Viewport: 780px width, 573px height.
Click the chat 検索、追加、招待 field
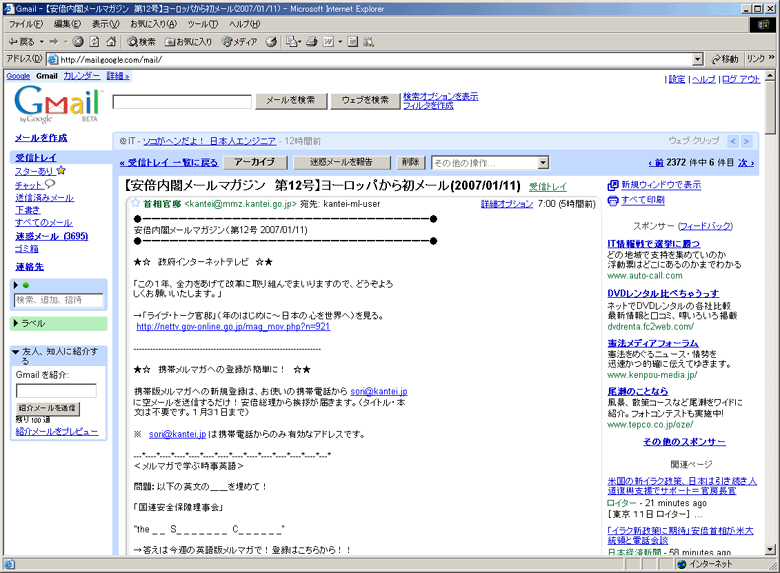59,300
